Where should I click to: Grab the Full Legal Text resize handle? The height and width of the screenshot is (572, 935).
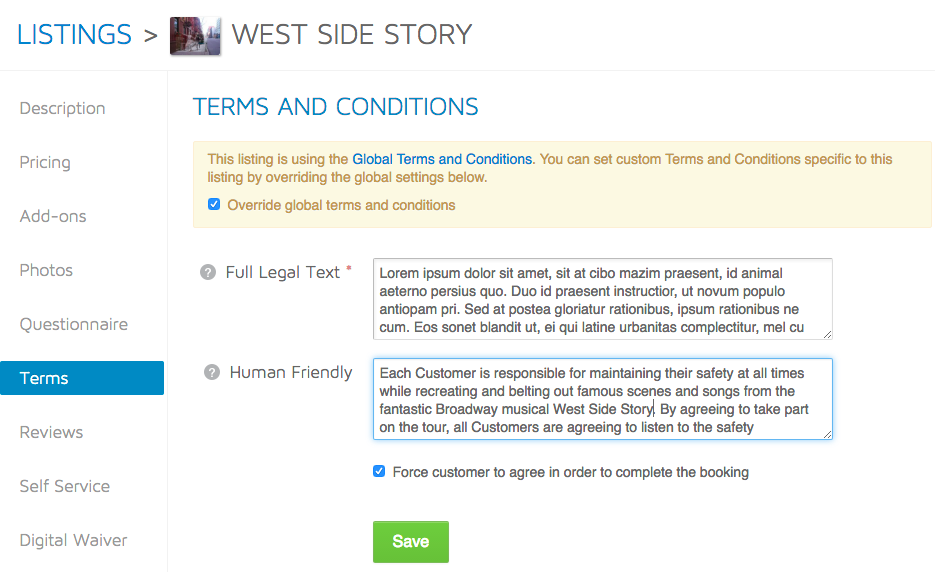coord(827,335)
